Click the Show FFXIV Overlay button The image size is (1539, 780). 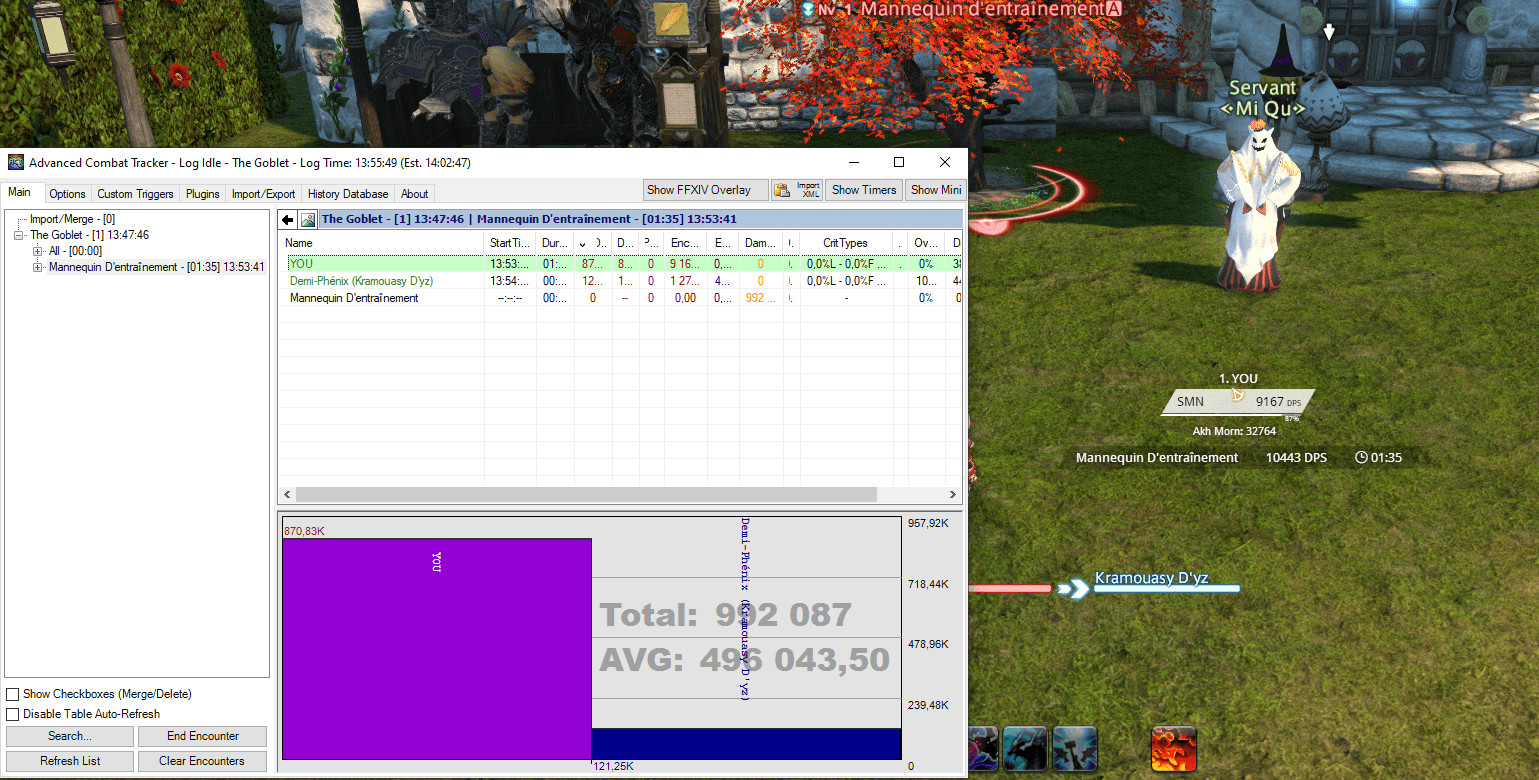[x=706, y=190]
